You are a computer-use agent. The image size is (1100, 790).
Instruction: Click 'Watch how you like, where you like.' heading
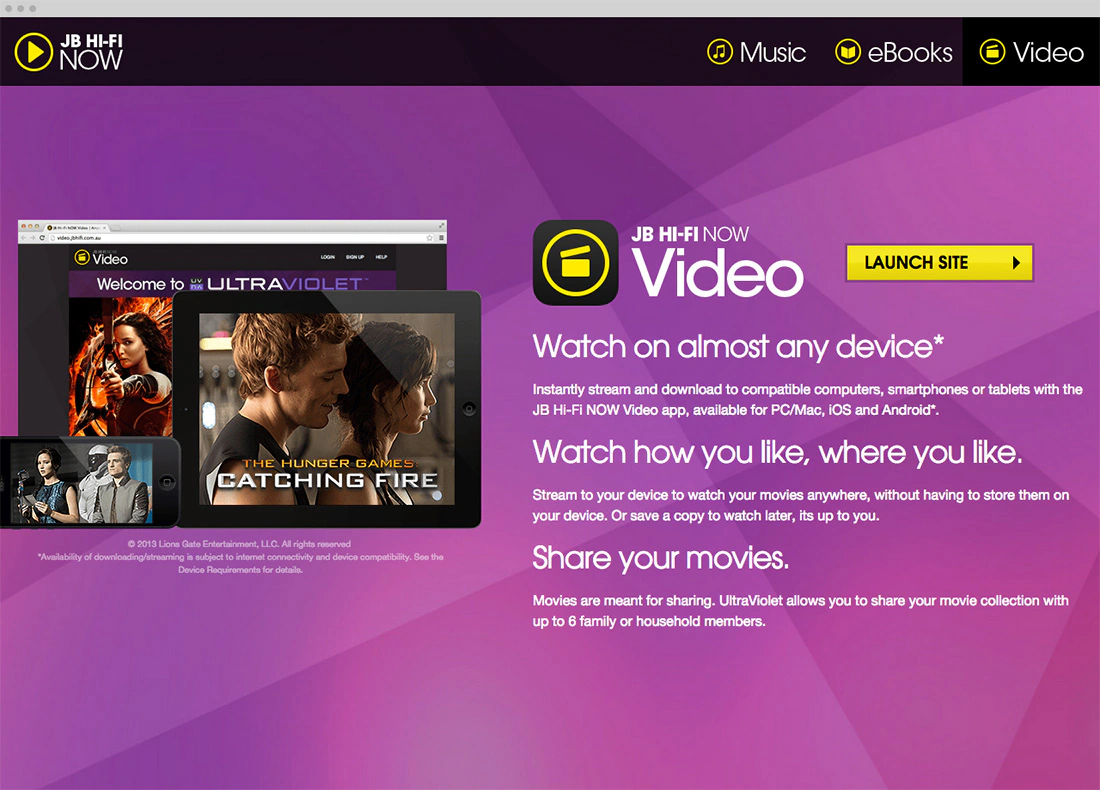click(777, 453)
